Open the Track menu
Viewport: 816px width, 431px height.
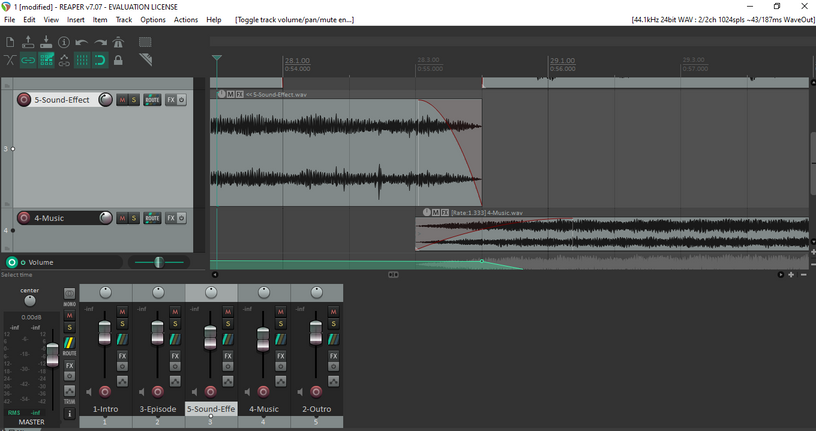[x=124, y=20]
